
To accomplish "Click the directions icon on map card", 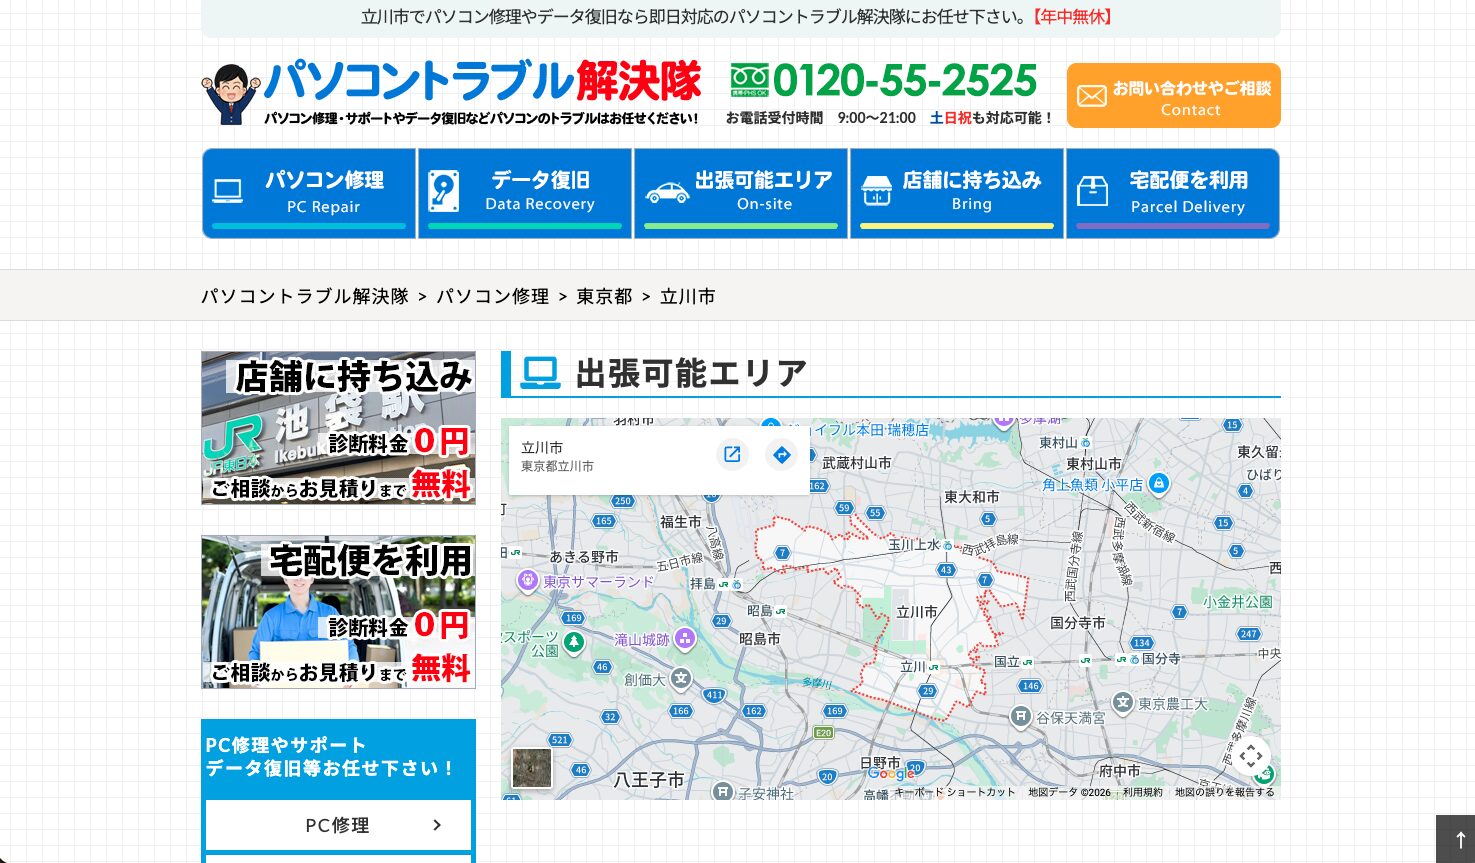I will [x=782, y=454].
